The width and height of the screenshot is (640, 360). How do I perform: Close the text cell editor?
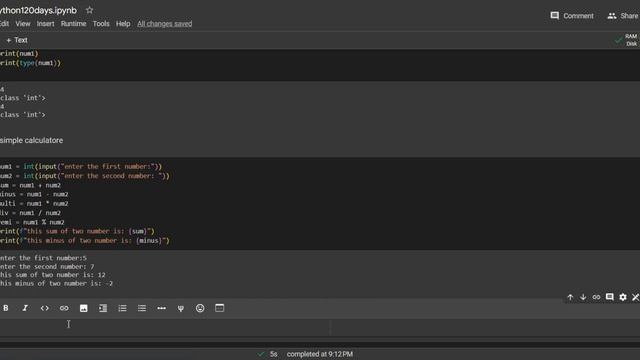636,297
